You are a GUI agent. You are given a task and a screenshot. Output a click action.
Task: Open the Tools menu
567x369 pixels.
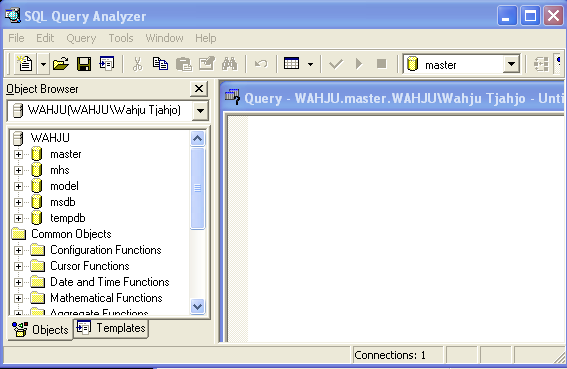tap(121, 38)
